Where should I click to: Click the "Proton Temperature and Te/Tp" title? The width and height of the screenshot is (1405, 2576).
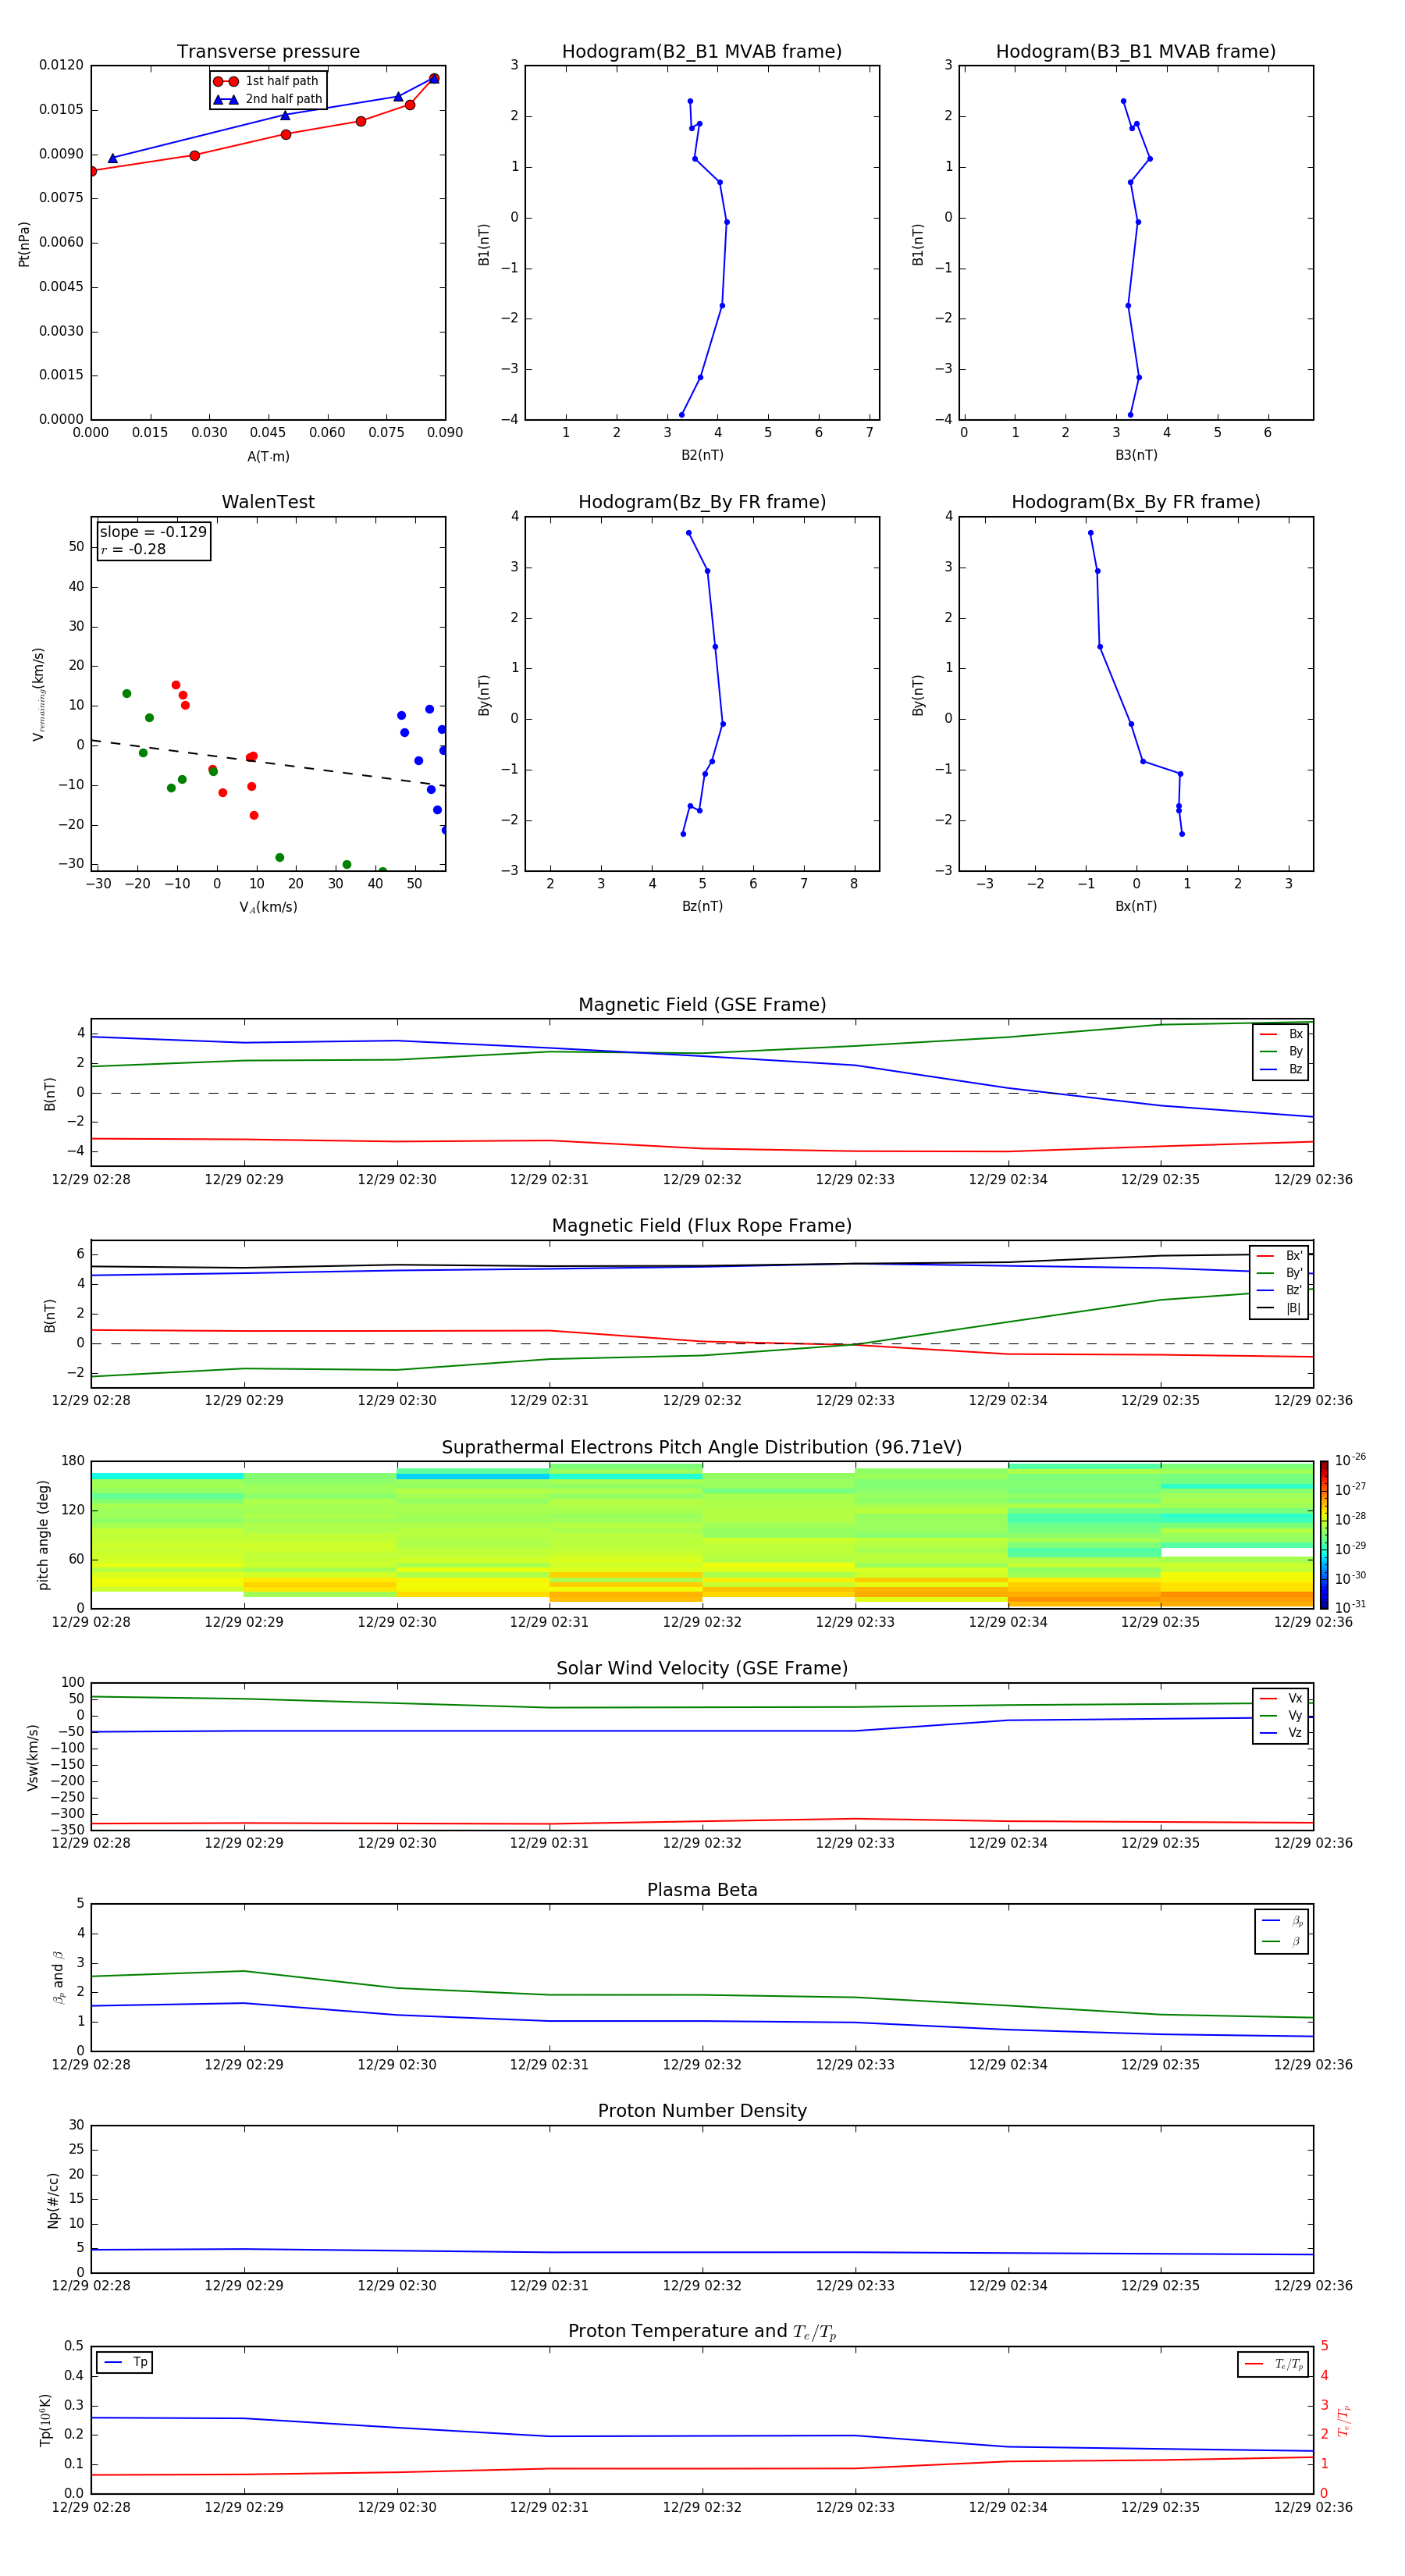pos(702,2332)
